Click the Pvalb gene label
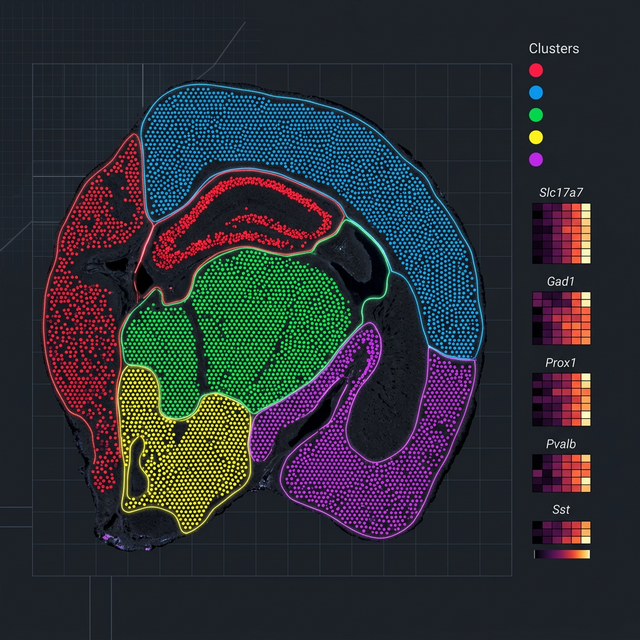Viewport: 640px width, 640px height. point(561,444)
